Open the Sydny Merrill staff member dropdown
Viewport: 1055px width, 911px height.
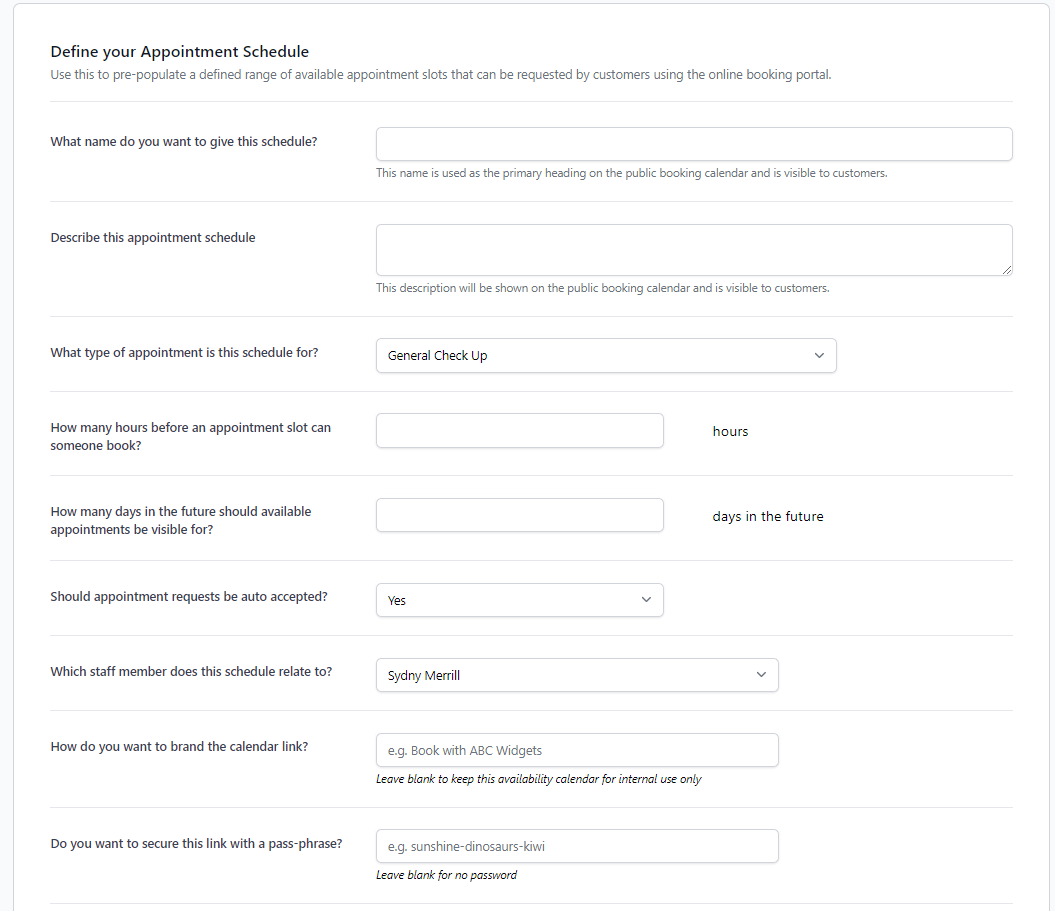click(577, 675)
